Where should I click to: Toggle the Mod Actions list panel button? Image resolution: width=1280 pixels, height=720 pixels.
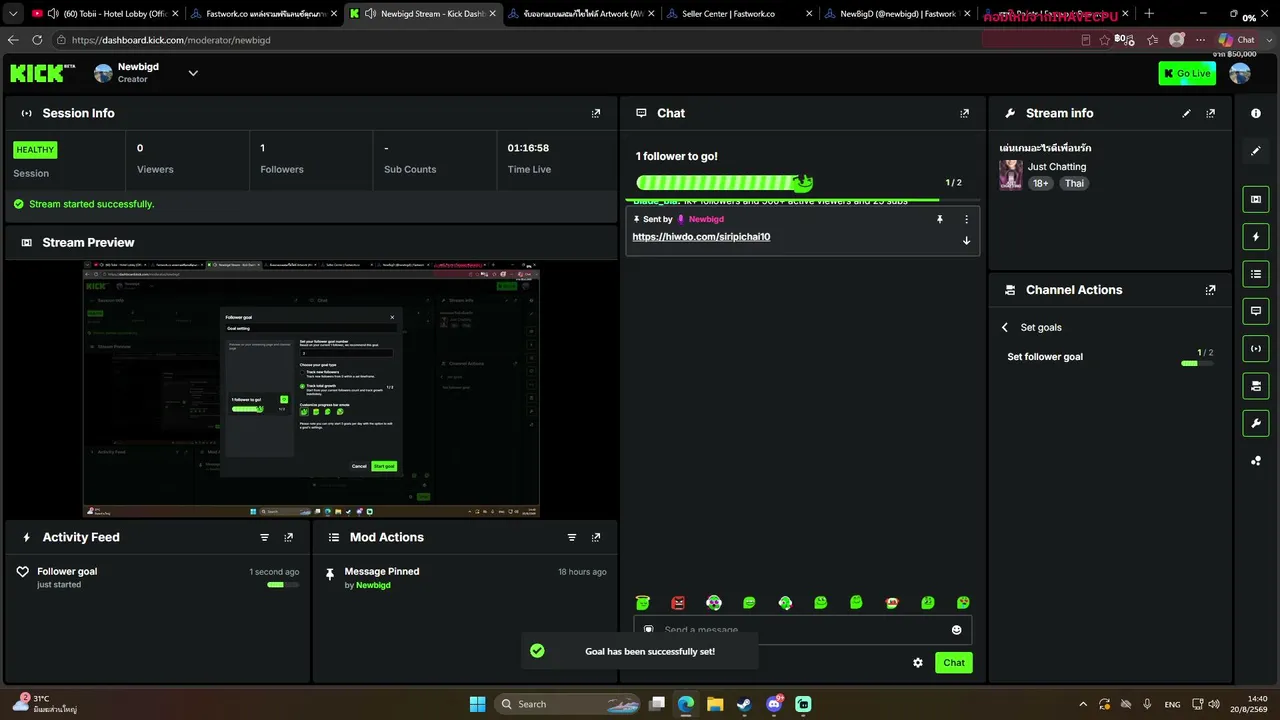1256,274
